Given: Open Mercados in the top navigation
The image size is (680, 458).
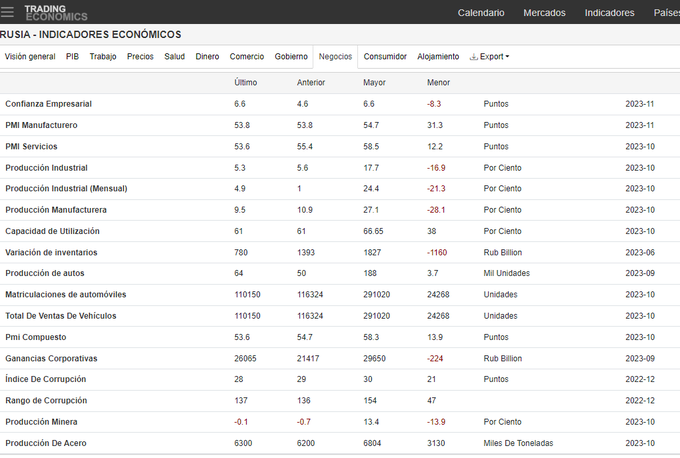Looking at the screenshot, I should [544, 13].
